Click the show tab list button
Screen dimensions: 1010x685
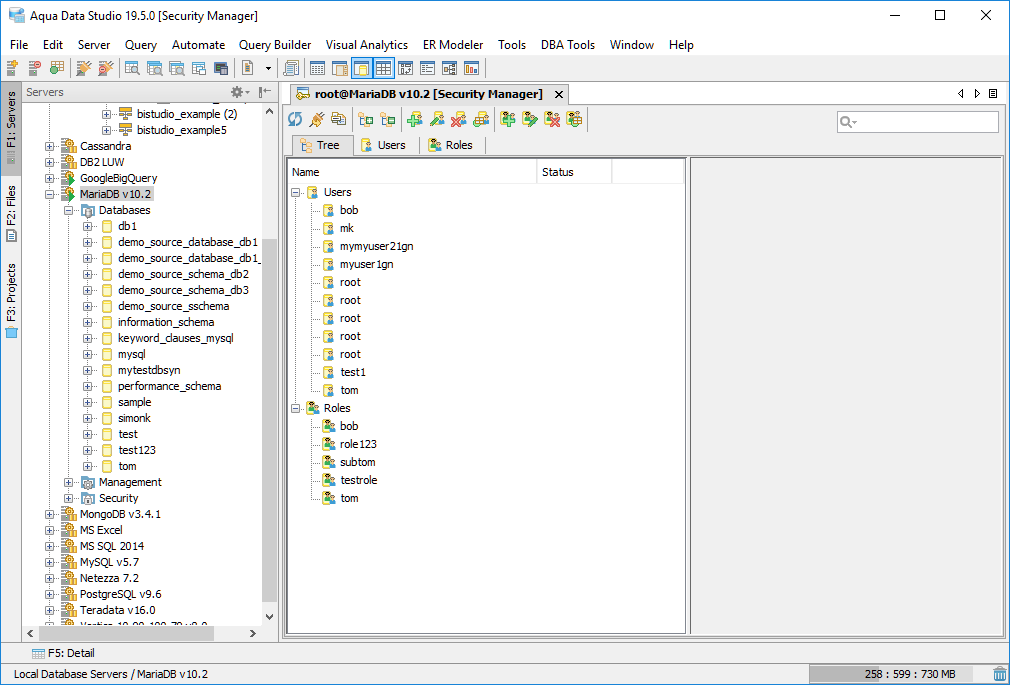[993, 93]
